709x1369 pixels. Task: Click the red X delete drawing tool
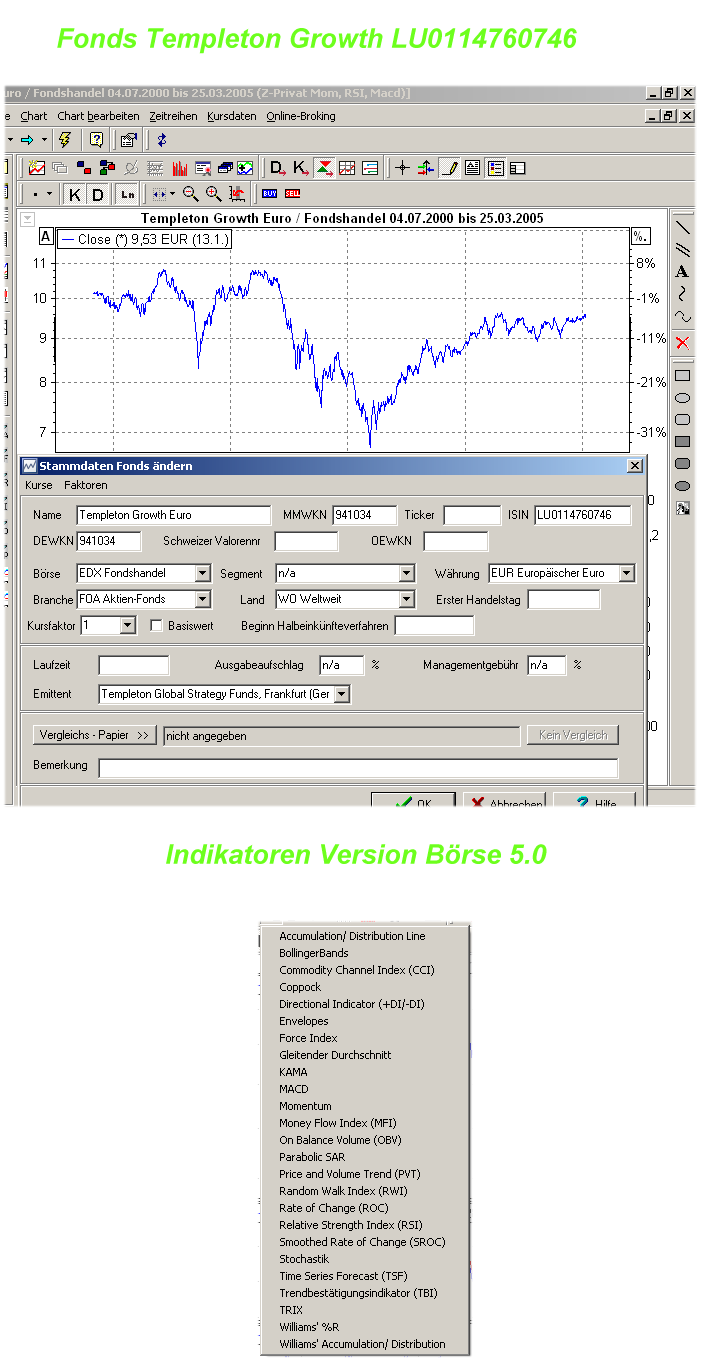click(683, 343)
